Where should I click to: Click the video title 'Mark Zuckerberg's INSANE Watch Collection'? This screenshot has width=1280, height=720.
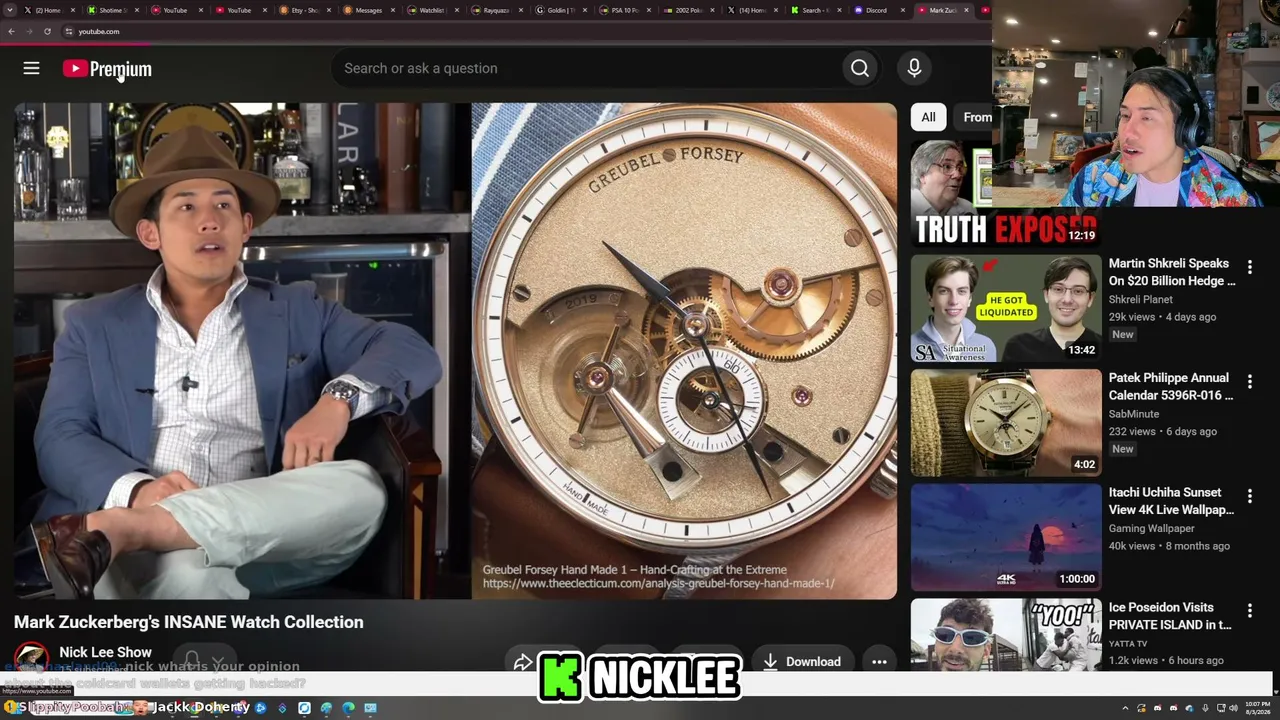click(x=189, y=622)
